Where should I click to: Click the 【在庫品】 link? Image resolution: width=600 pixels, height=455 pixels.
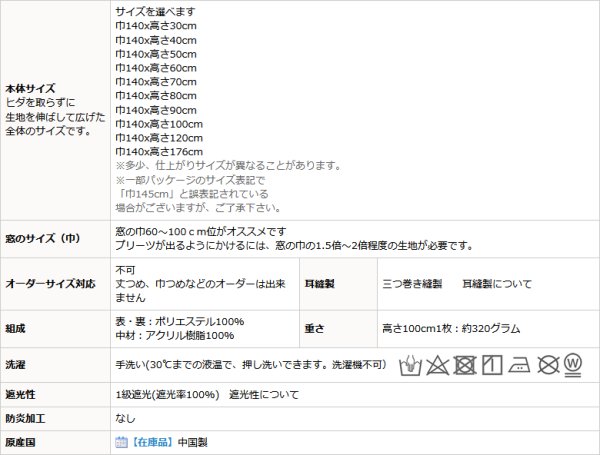[x=153, y=442]
